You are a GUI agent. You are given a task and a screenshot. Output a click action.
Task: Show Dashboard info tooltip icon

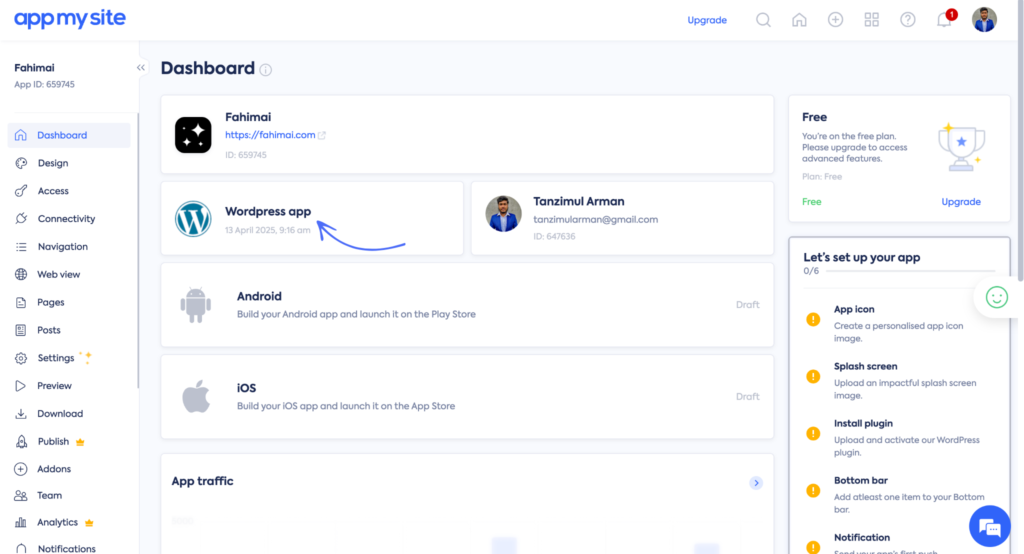pyautogui.click(x=266, y=70)
